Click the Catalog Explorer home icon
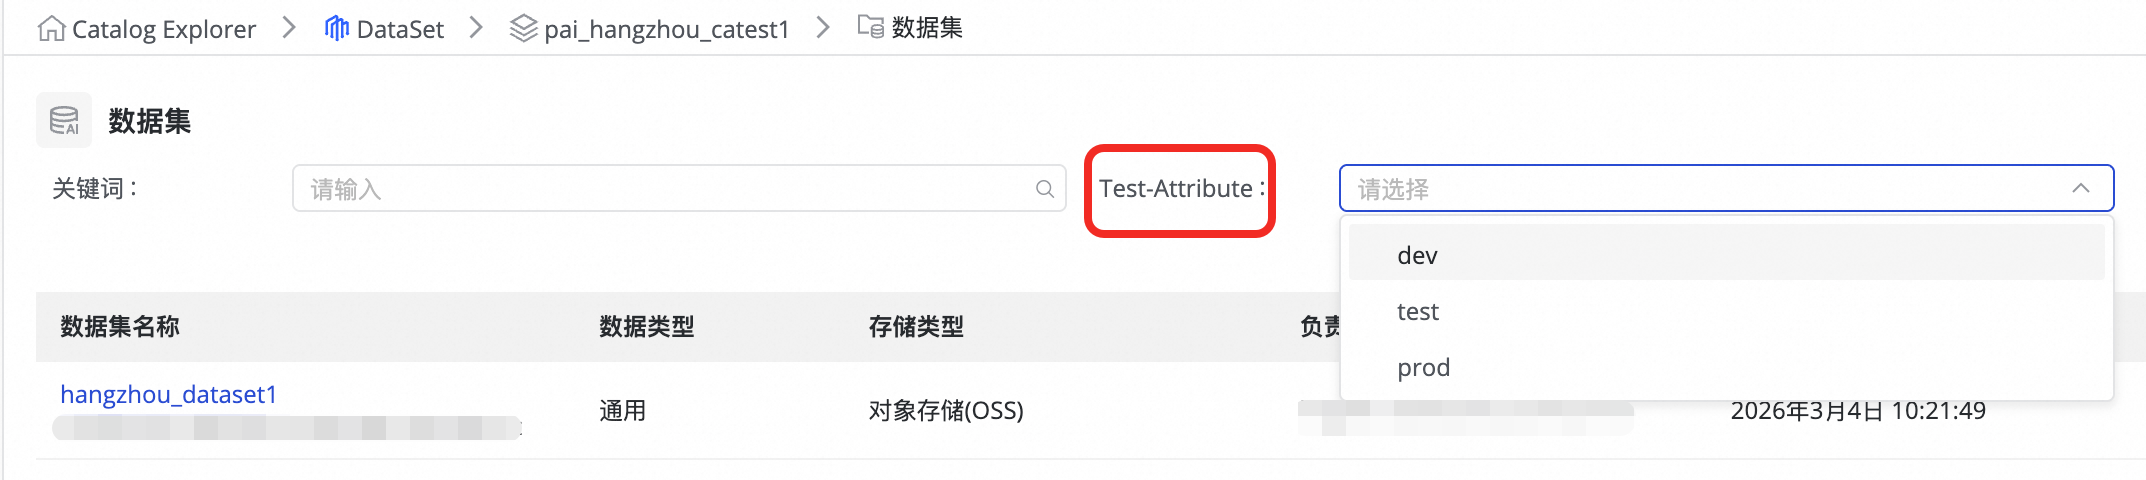This screenshot has width=2146, height=480. (x=51, y=29)
